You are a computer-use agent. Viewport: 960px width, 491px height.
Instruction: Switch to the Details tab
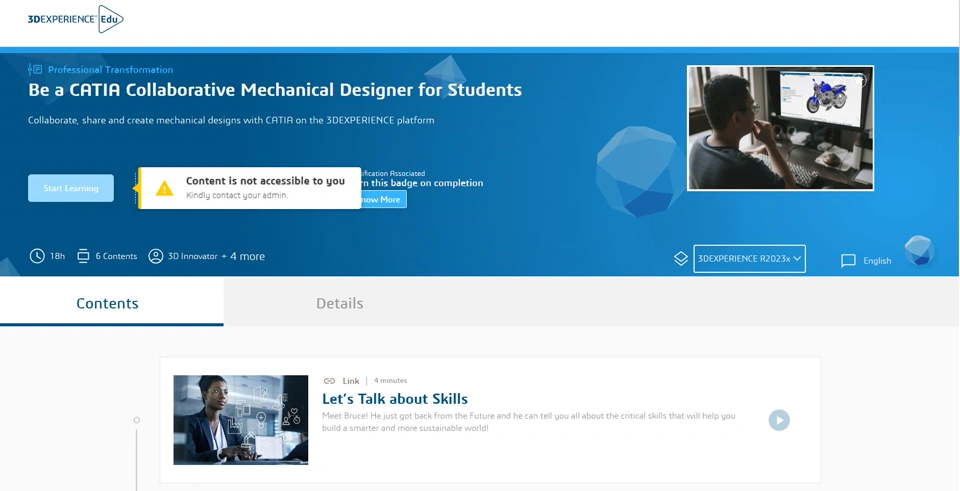(x=340, y=303)
